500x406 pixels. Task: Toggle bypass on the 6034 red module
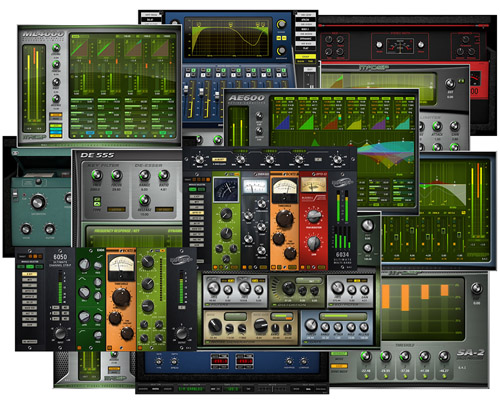[x=302, y=267]
